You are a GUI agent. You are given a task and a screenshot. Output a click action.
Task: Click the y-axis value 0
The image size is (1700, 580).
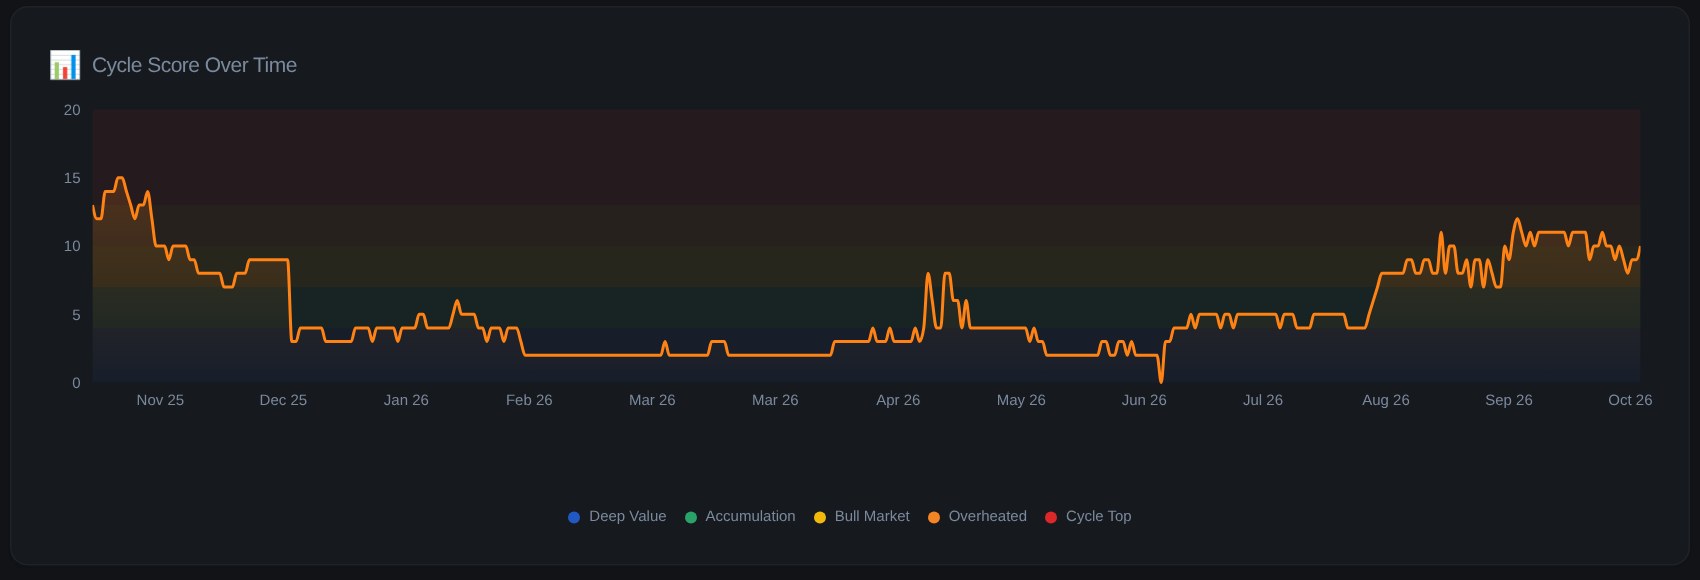tap(76, 383)
